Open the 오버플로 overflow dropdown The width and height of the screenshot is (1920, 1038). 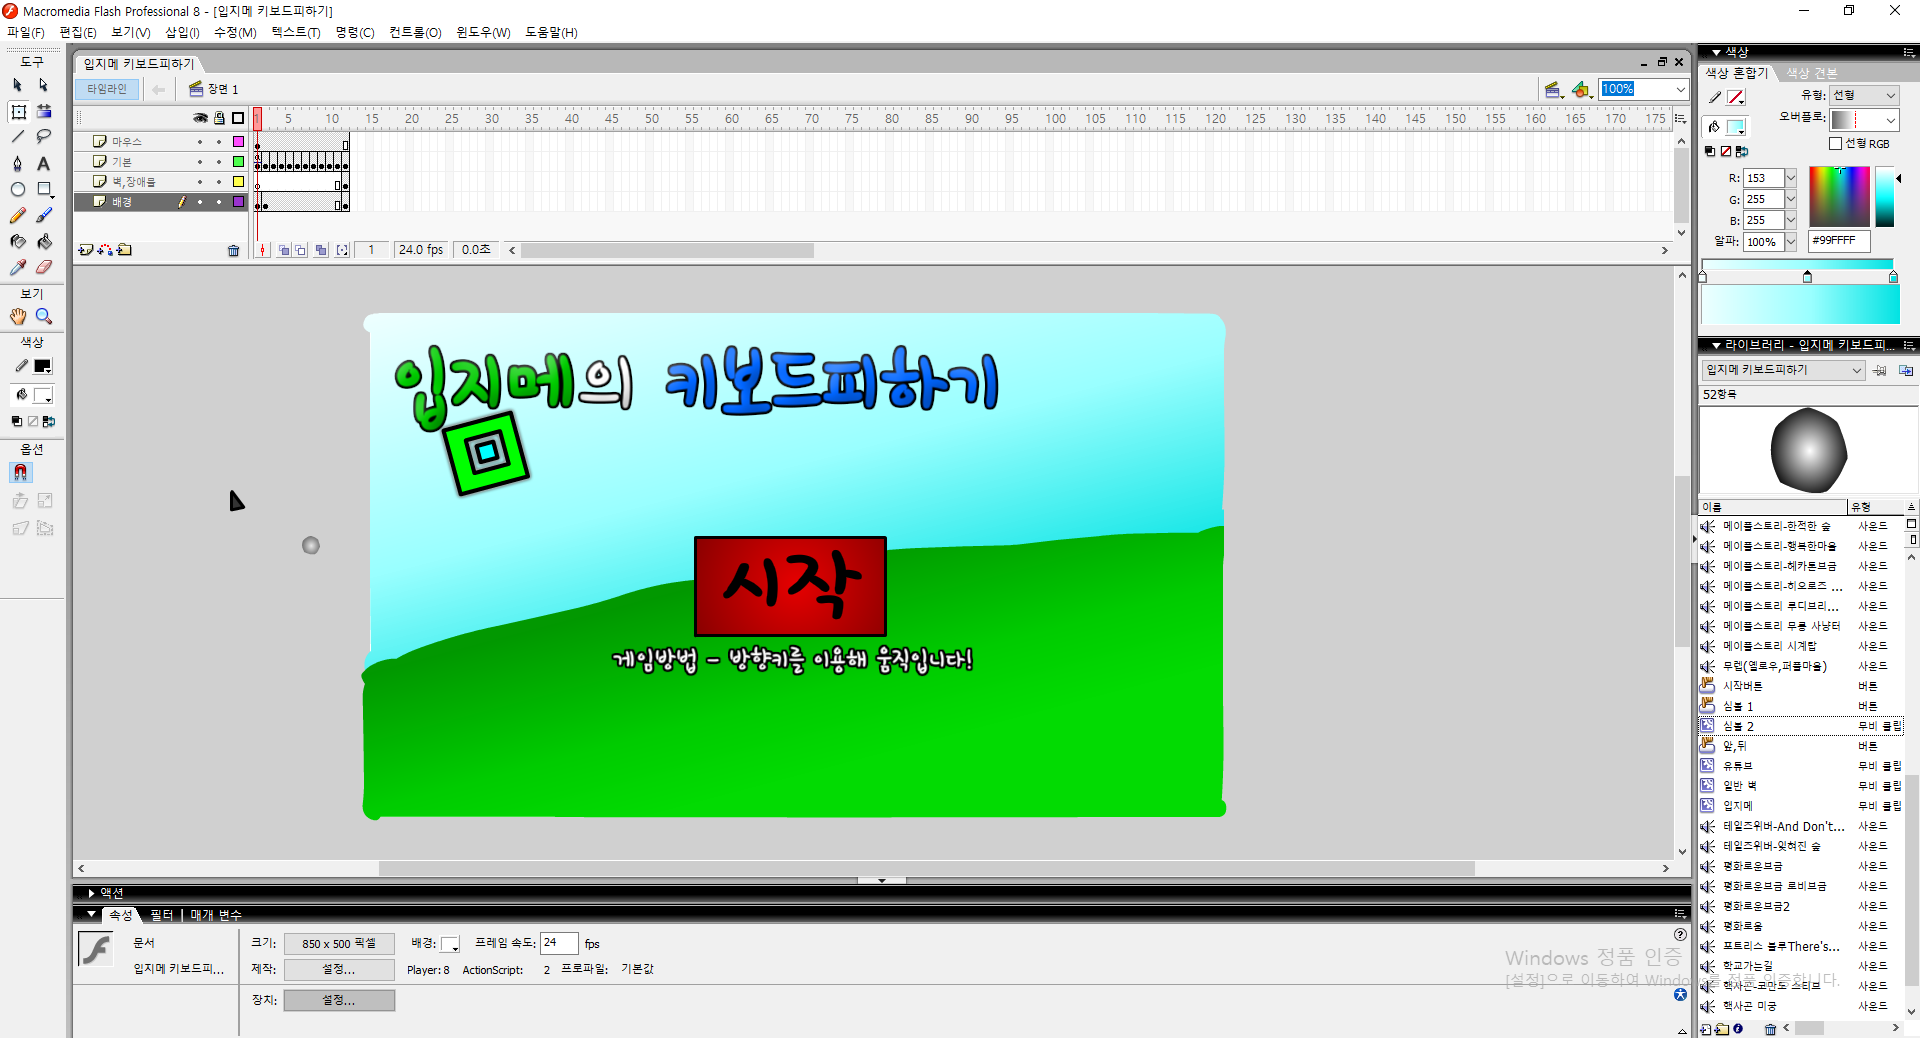1864,119
